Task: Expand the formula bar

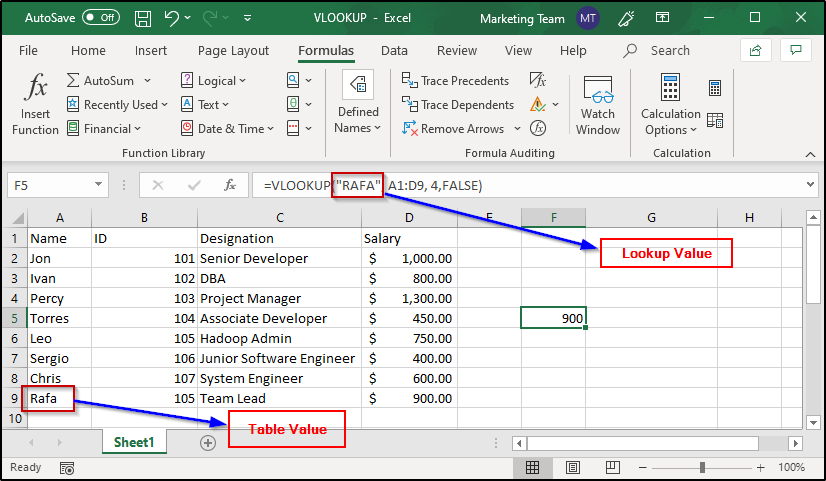Action: (x=810, y=184)
